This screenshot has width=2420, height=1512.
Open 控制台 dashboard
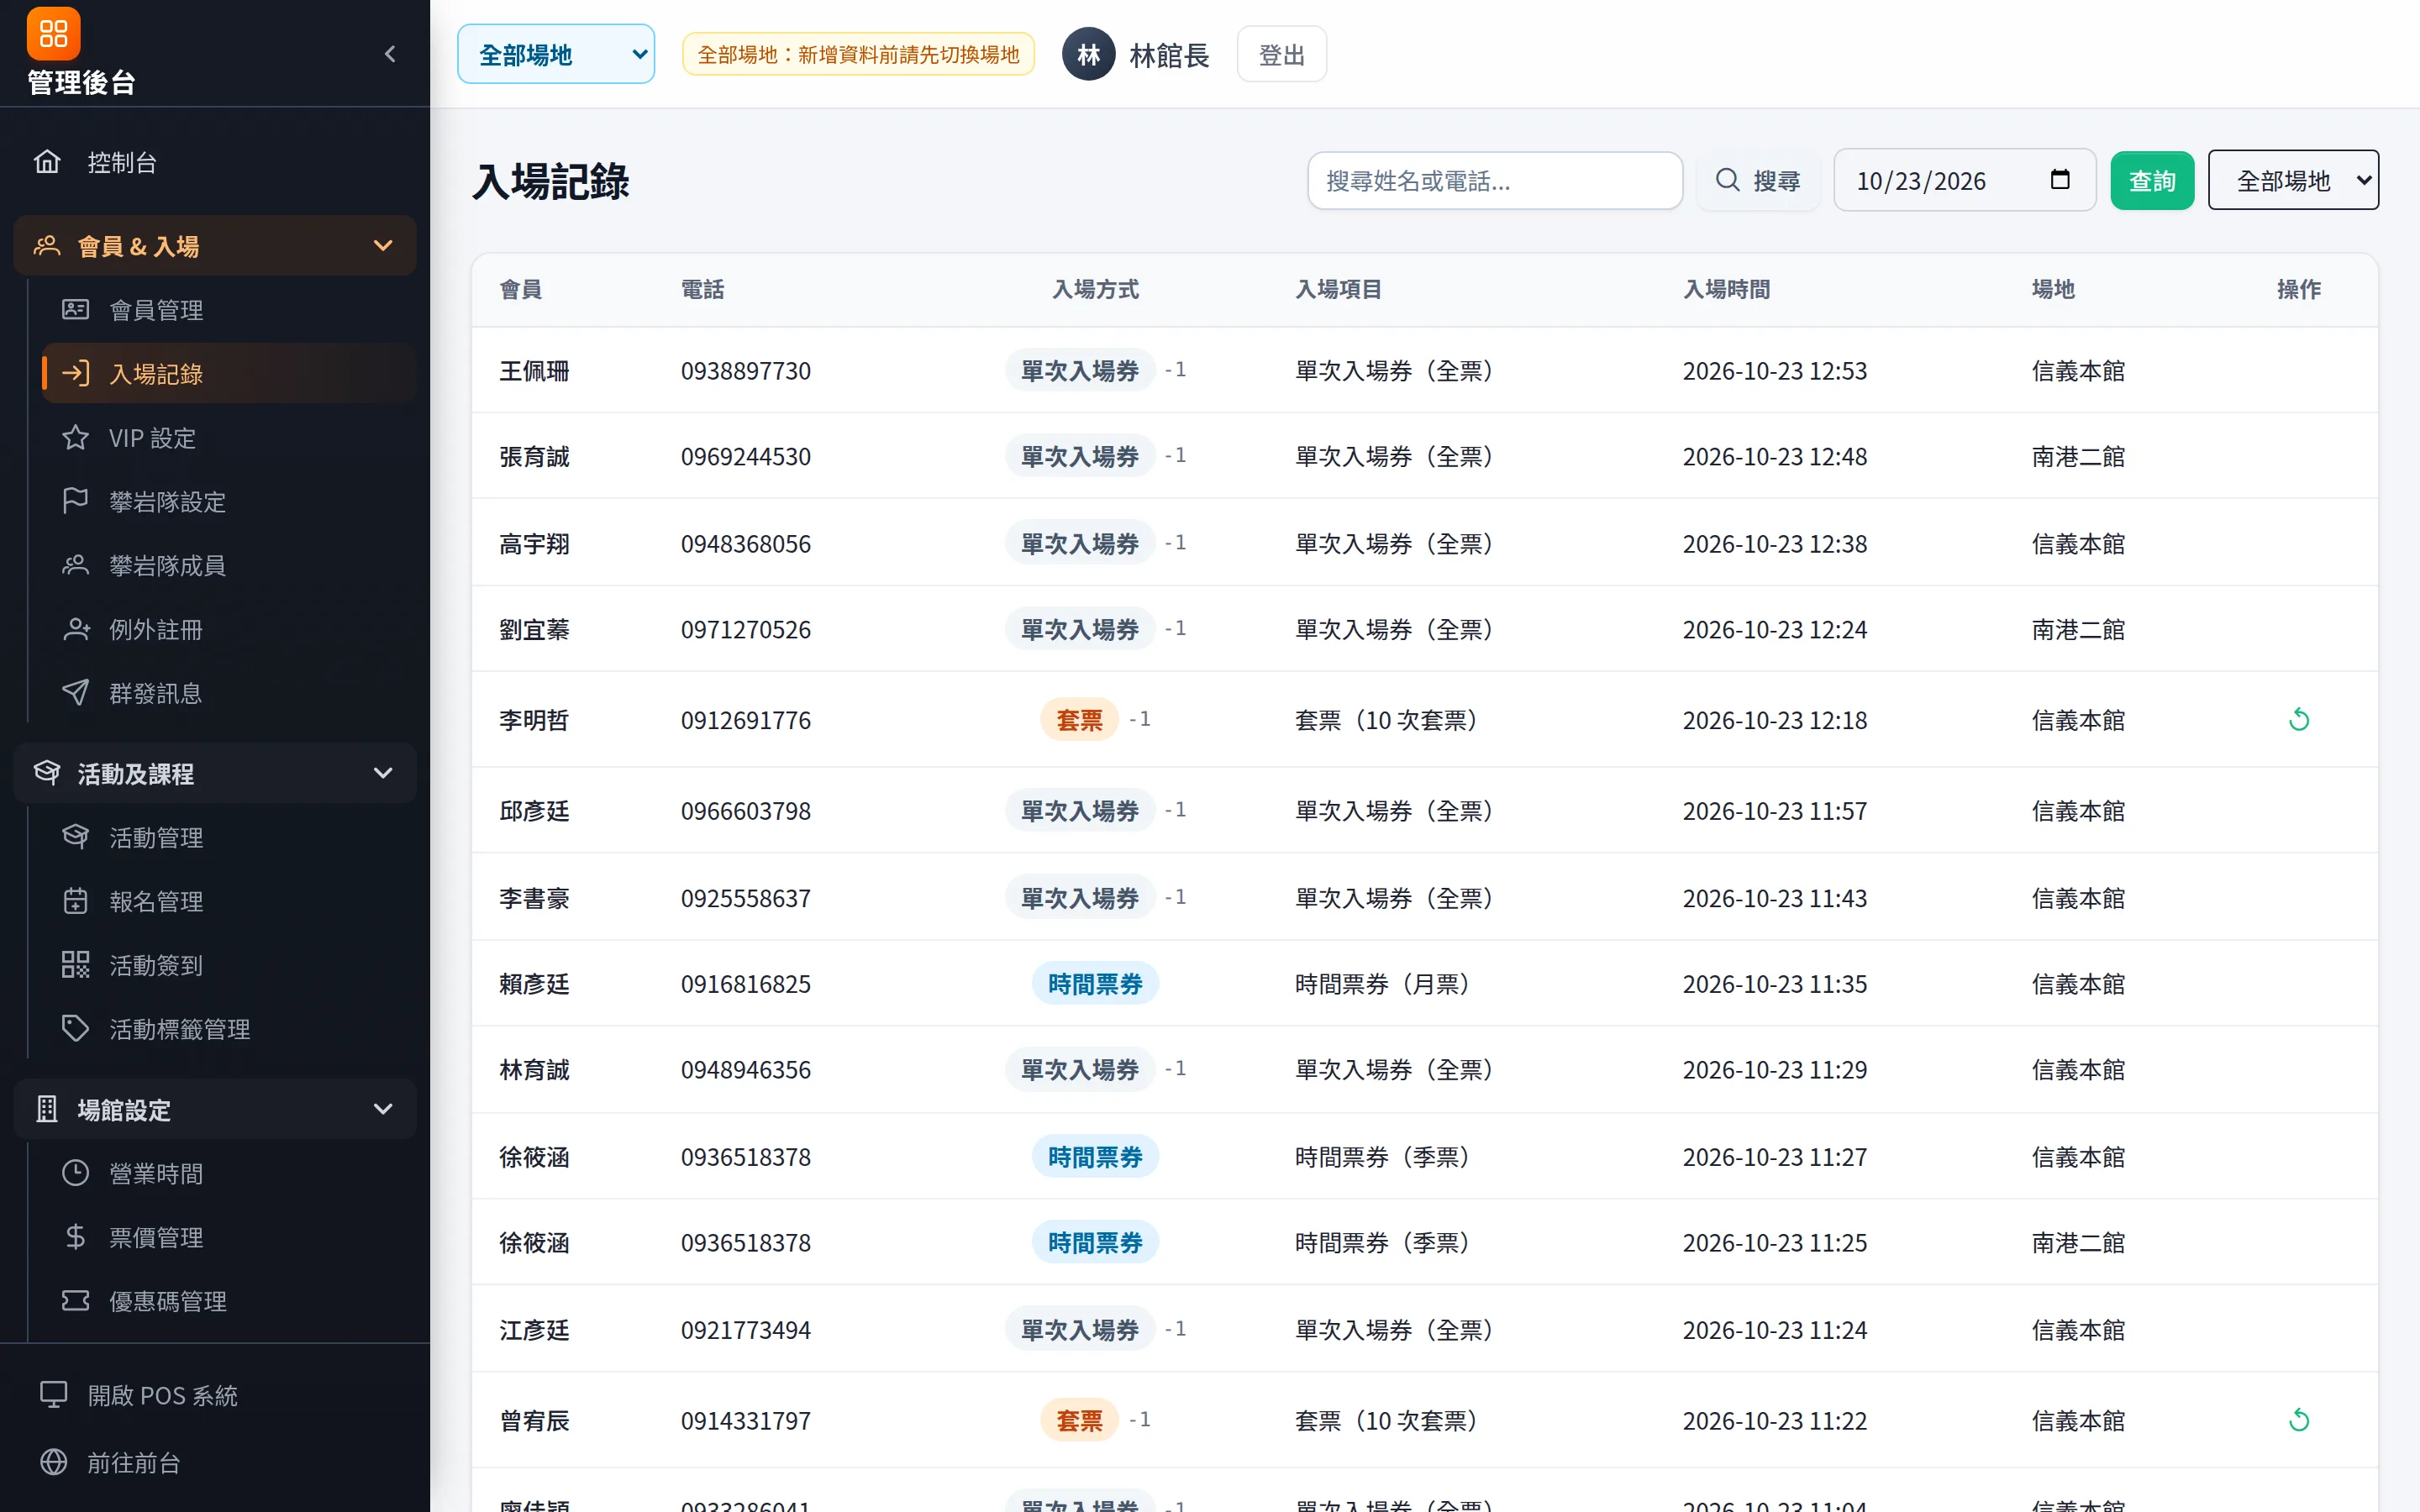[215, 162]
